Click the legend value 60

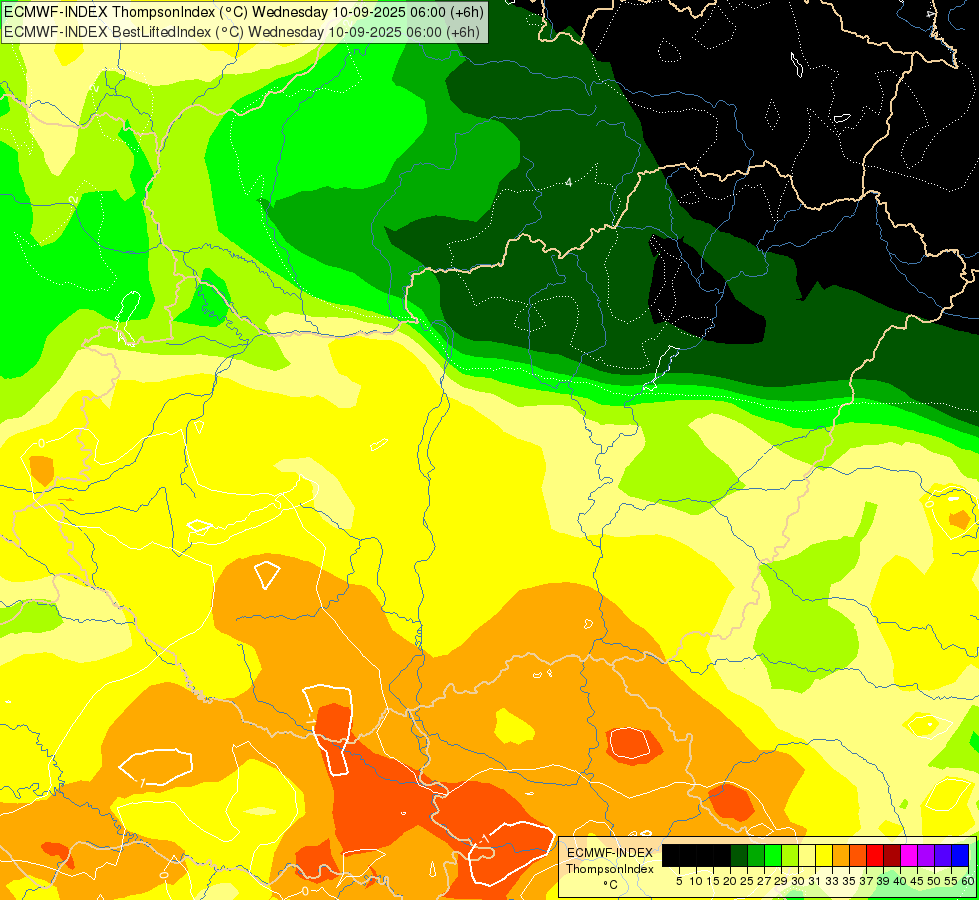coord(968,881)
